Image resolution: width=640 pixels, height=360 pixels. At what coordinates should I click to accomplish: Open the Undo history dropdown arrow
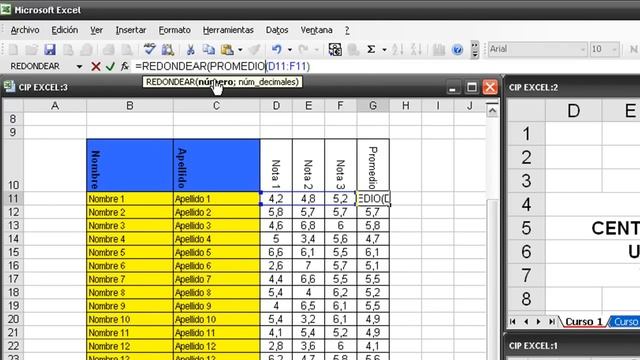tap(290, 50)
